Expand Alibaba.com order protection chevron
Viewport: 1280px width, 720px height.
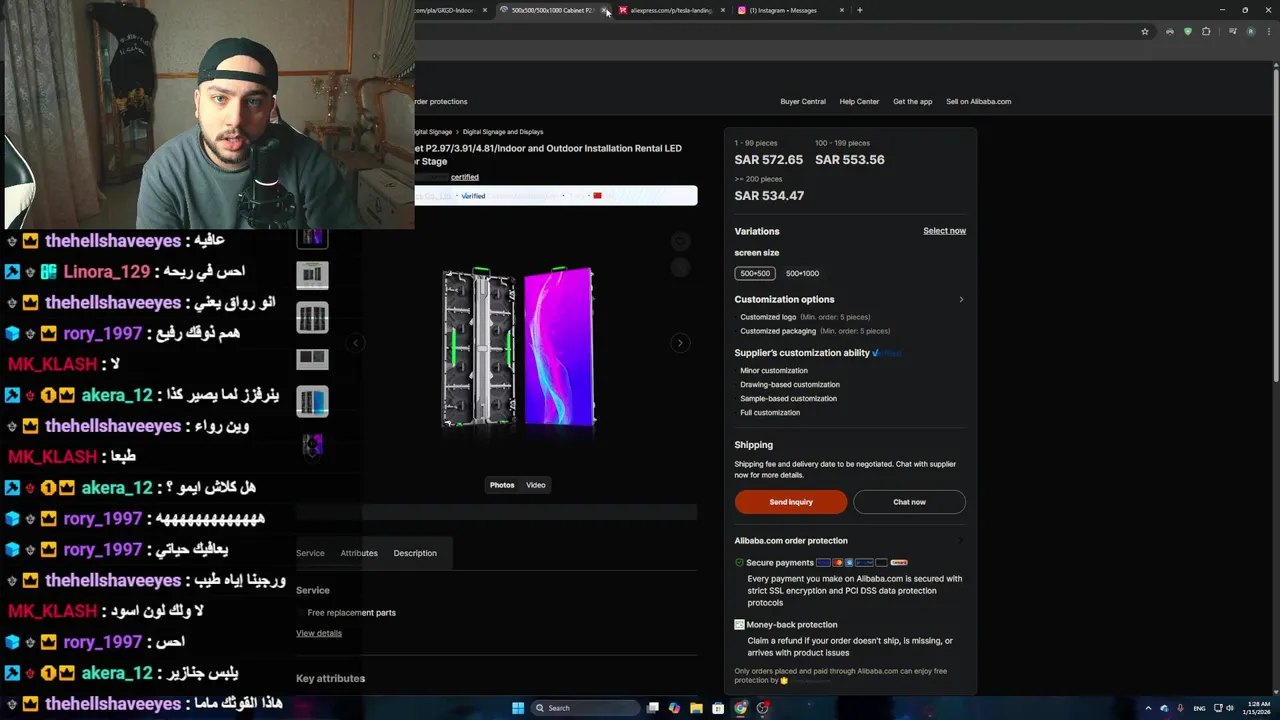[961, 541]
